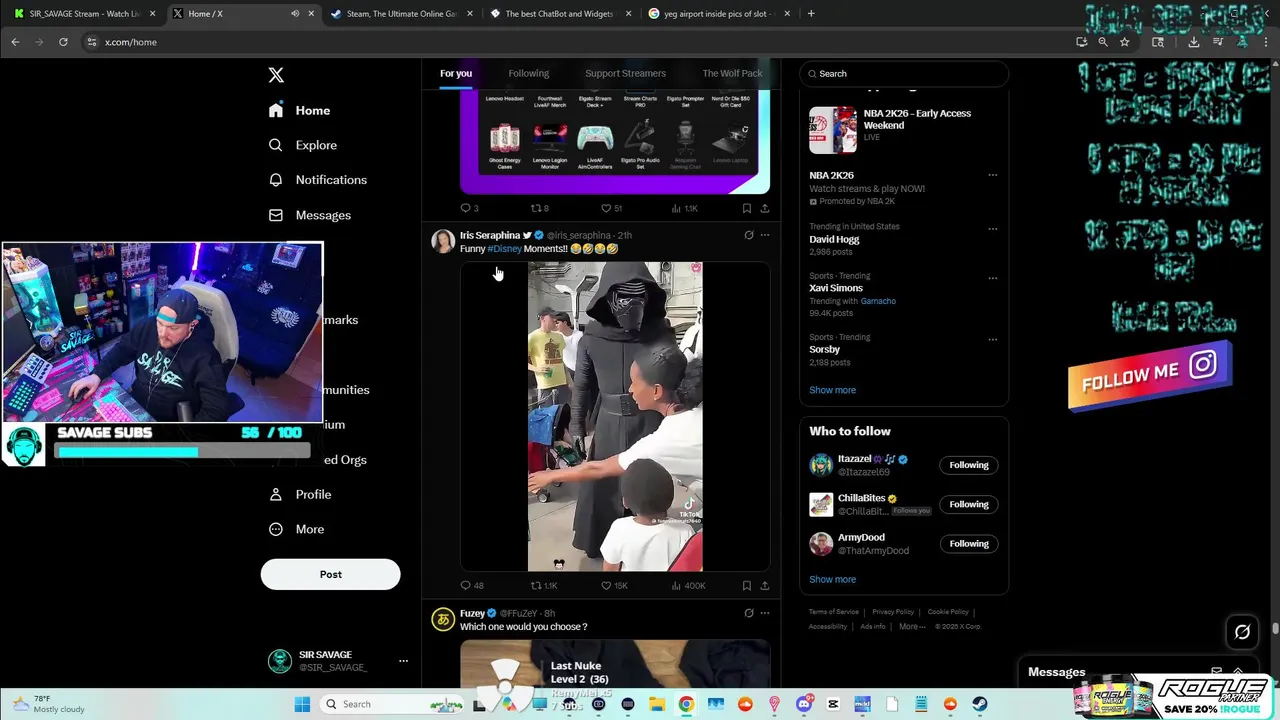Play the Kylo Ren video

tap(615, 416)
